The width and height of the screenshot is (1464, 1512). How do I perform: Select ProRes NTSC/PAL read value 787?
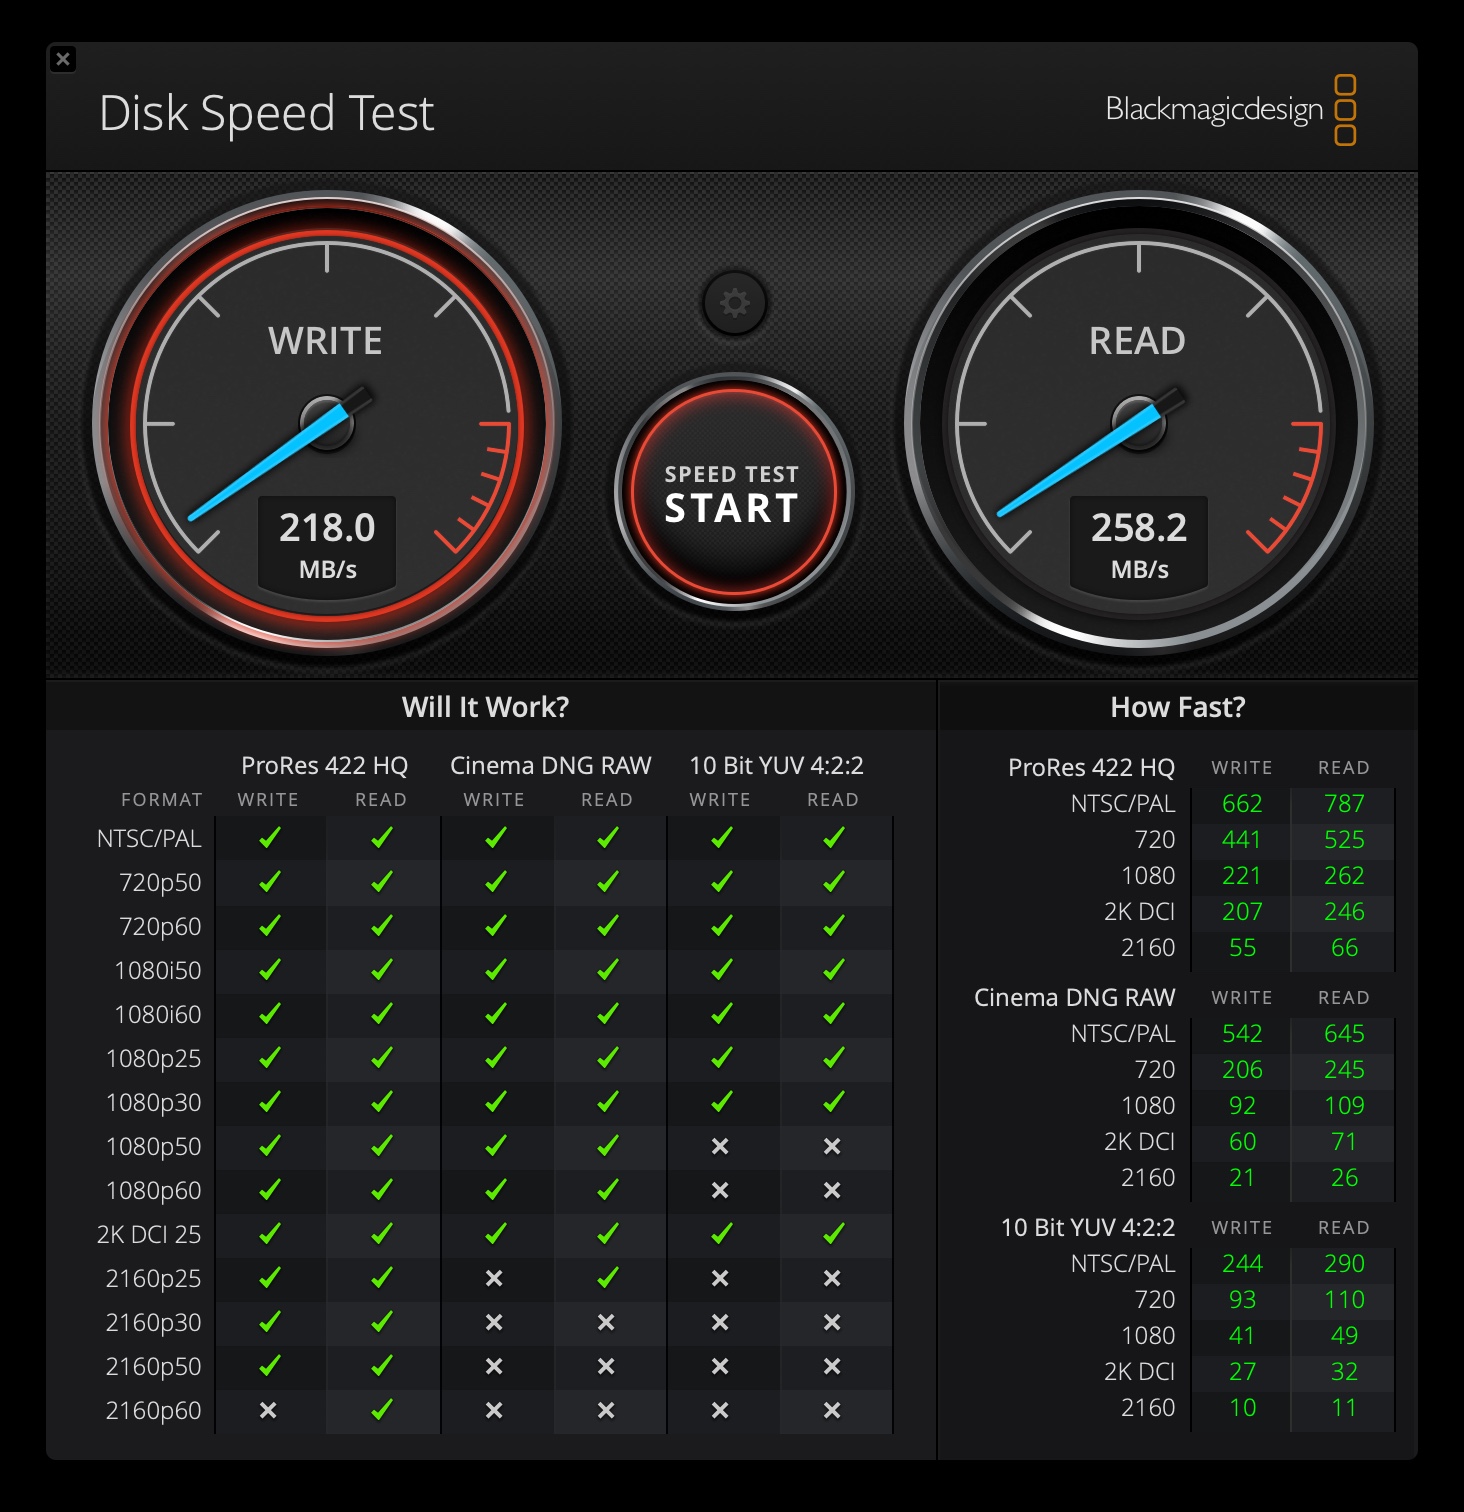(1344, 804)
